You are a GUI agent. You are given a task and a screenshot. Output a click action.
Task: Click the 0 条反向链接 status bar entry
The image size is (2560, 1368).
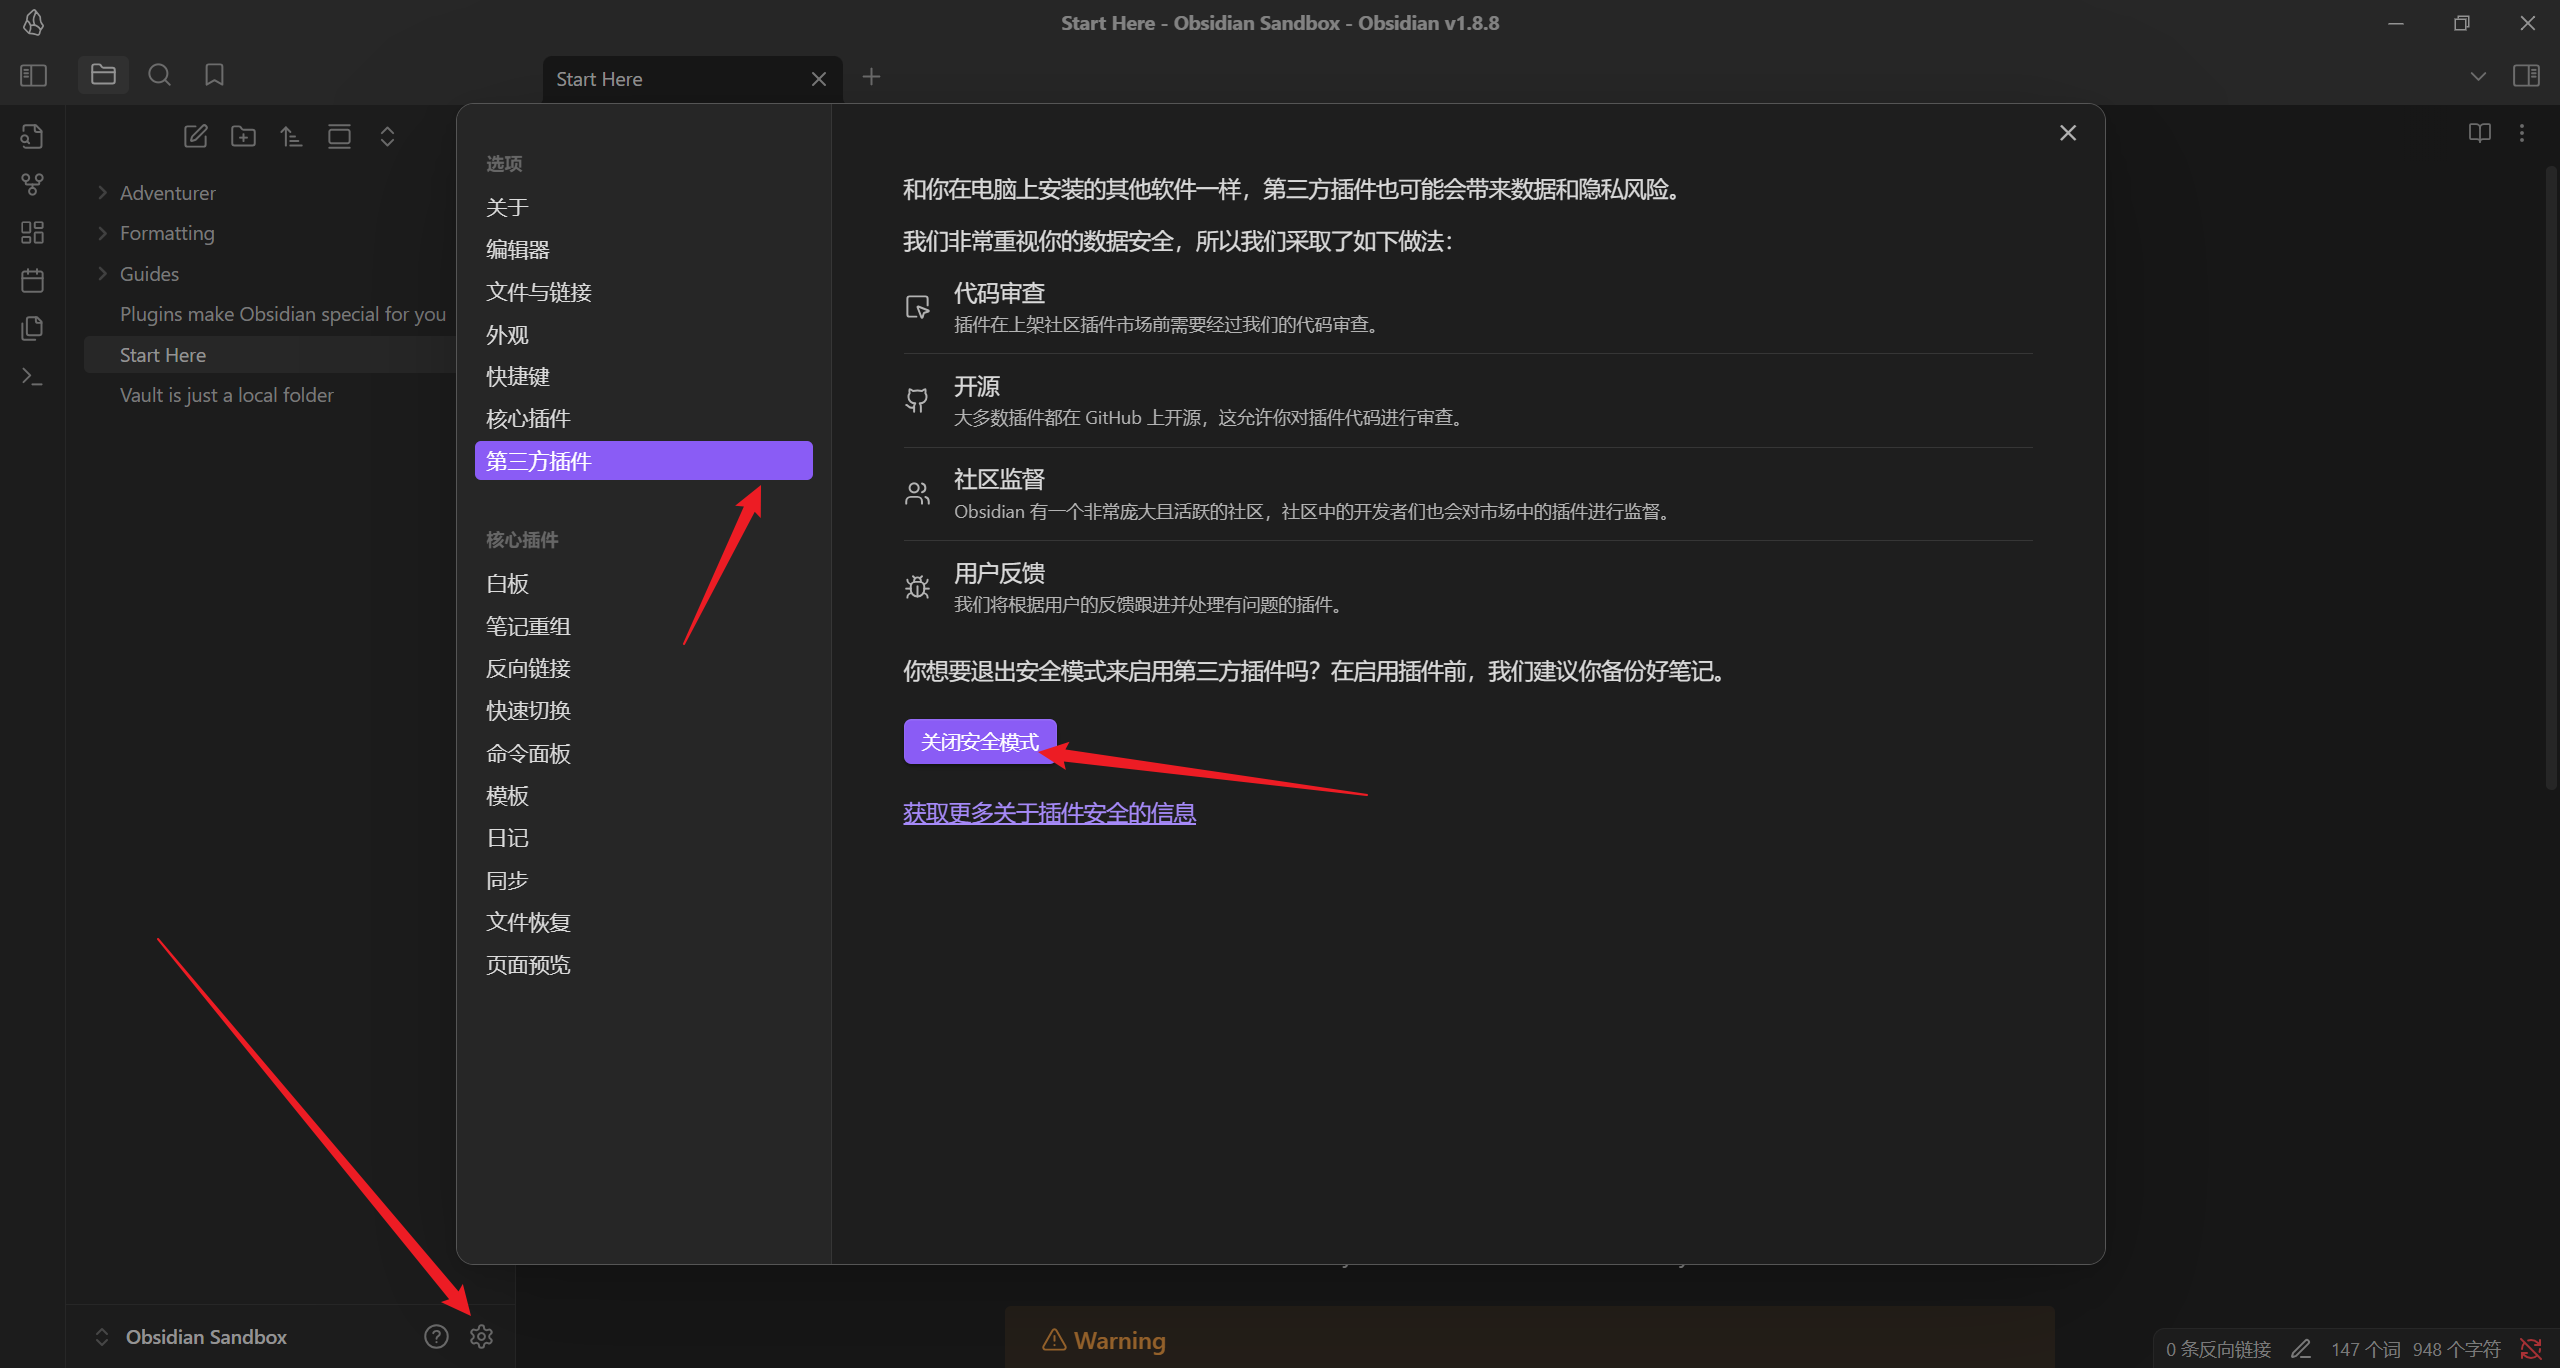pyautogui.click(x=2218, y=1349)
